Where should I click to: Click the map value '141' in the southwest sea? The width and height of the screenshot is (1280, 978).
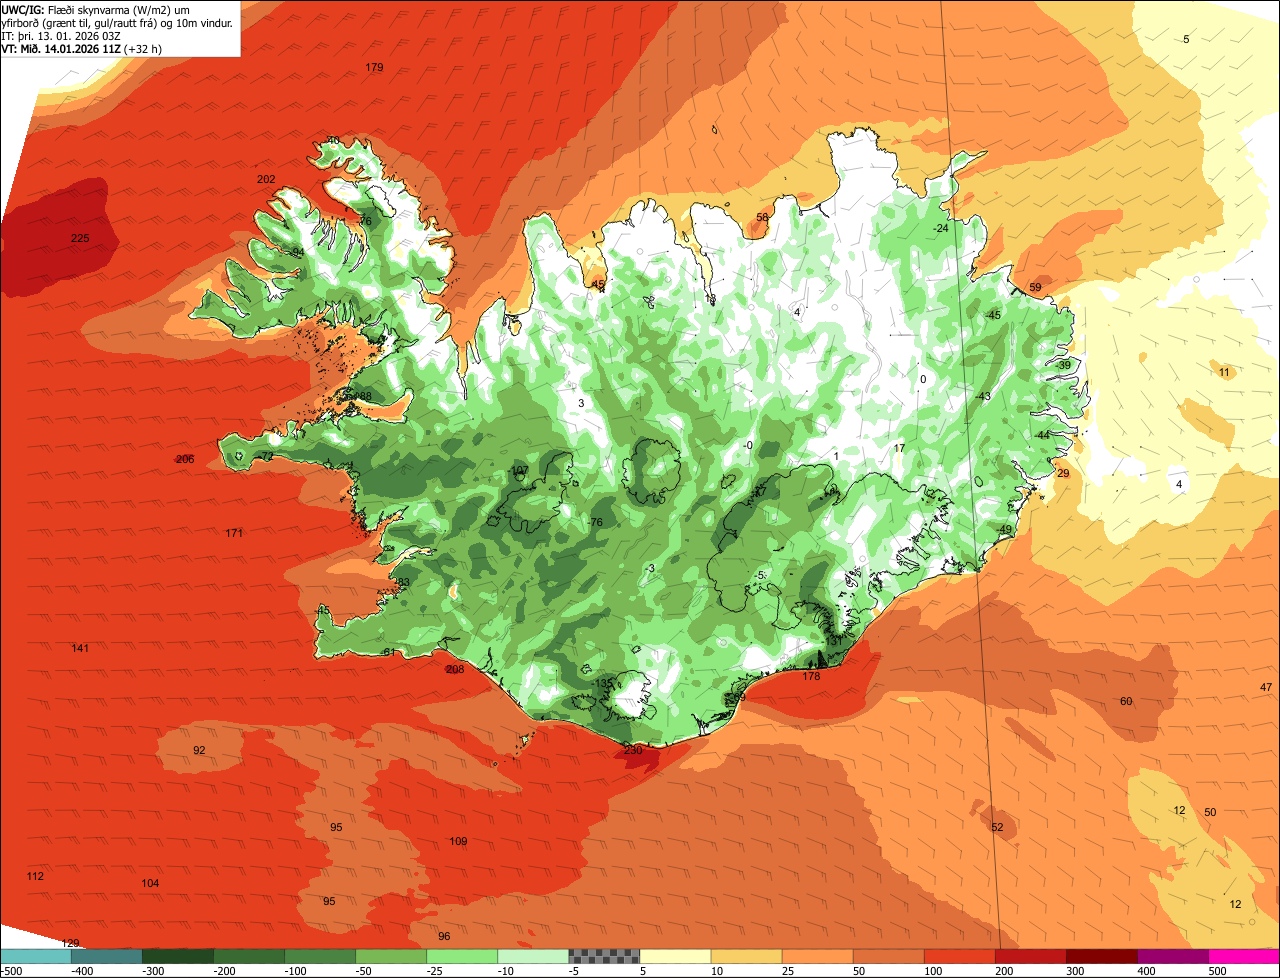80,649
